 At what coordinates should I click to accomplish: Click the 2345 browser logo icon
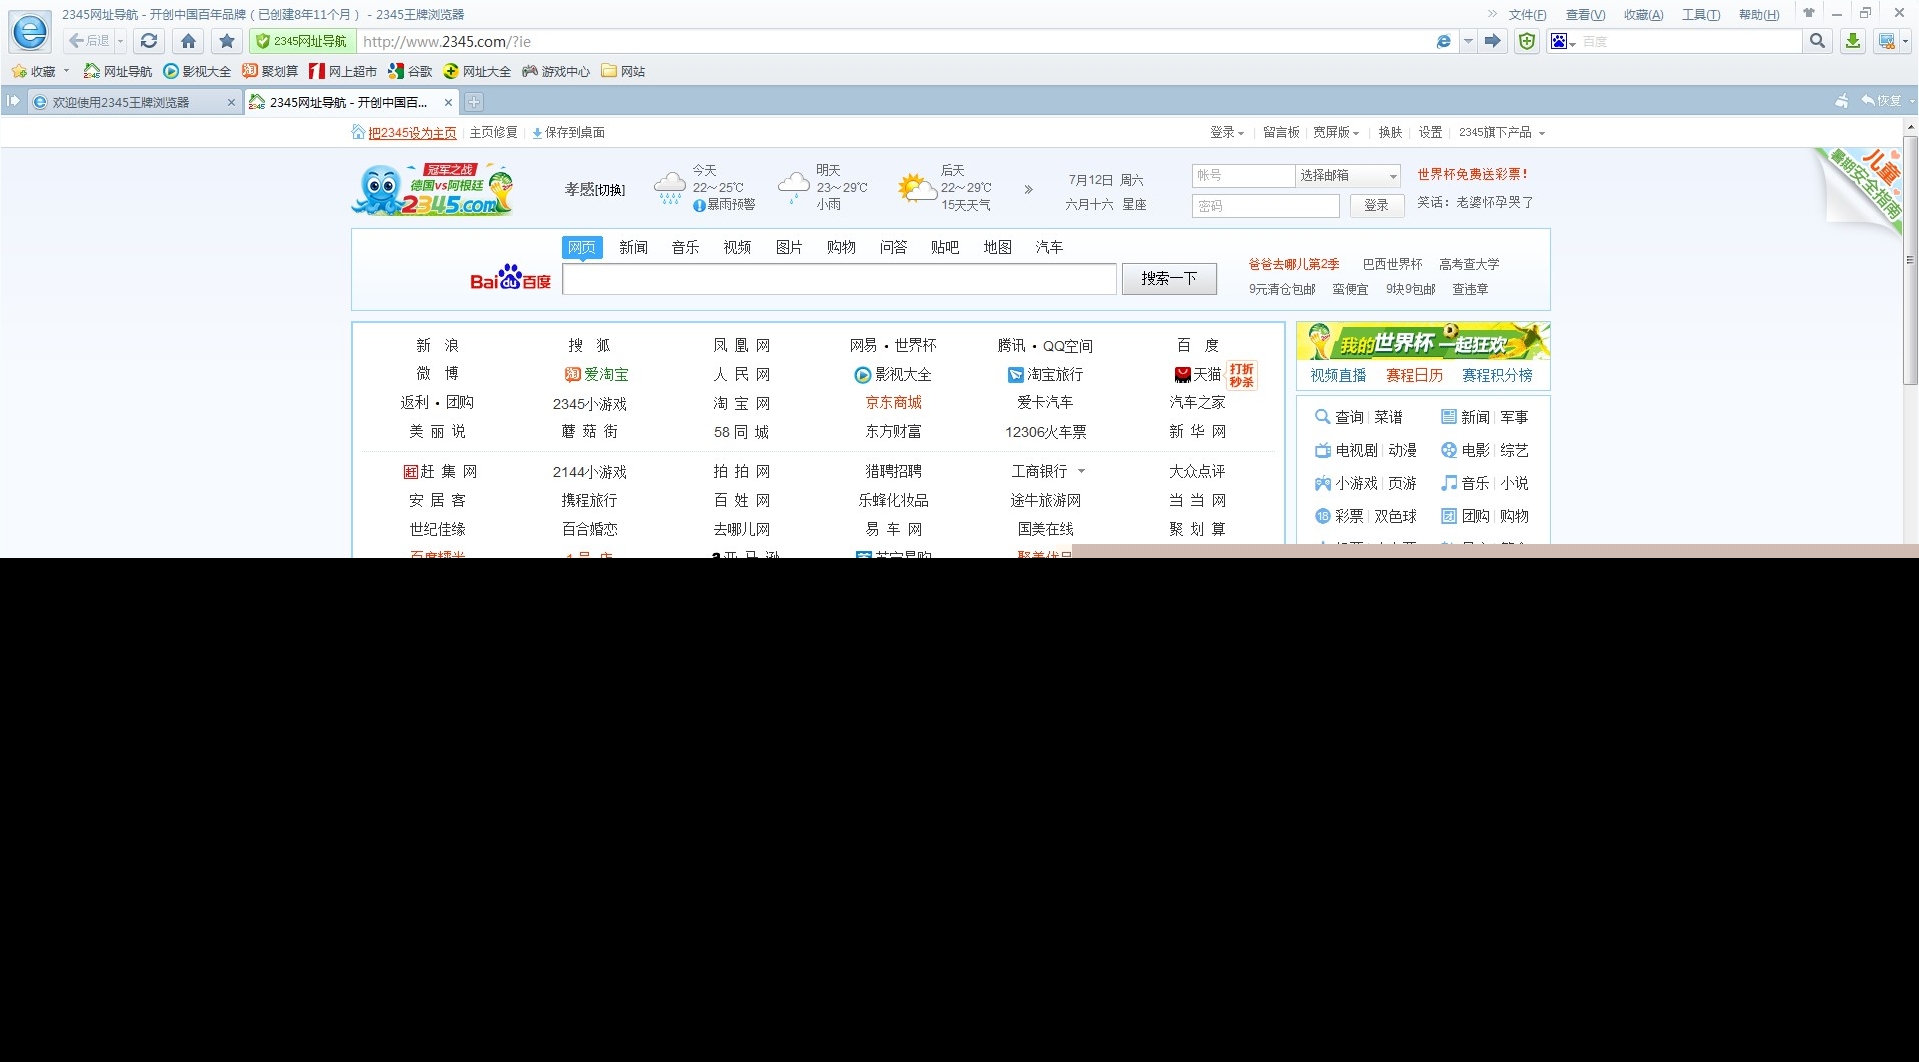tap(30, 32)
